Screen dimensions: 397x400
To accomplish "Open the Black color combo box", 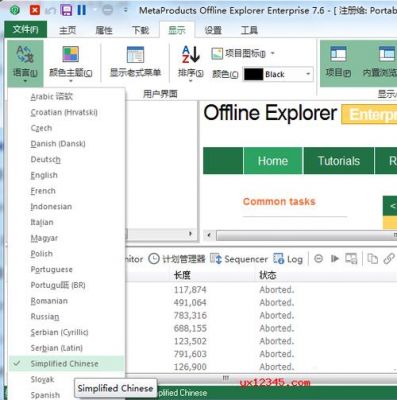I will point(278,74).
